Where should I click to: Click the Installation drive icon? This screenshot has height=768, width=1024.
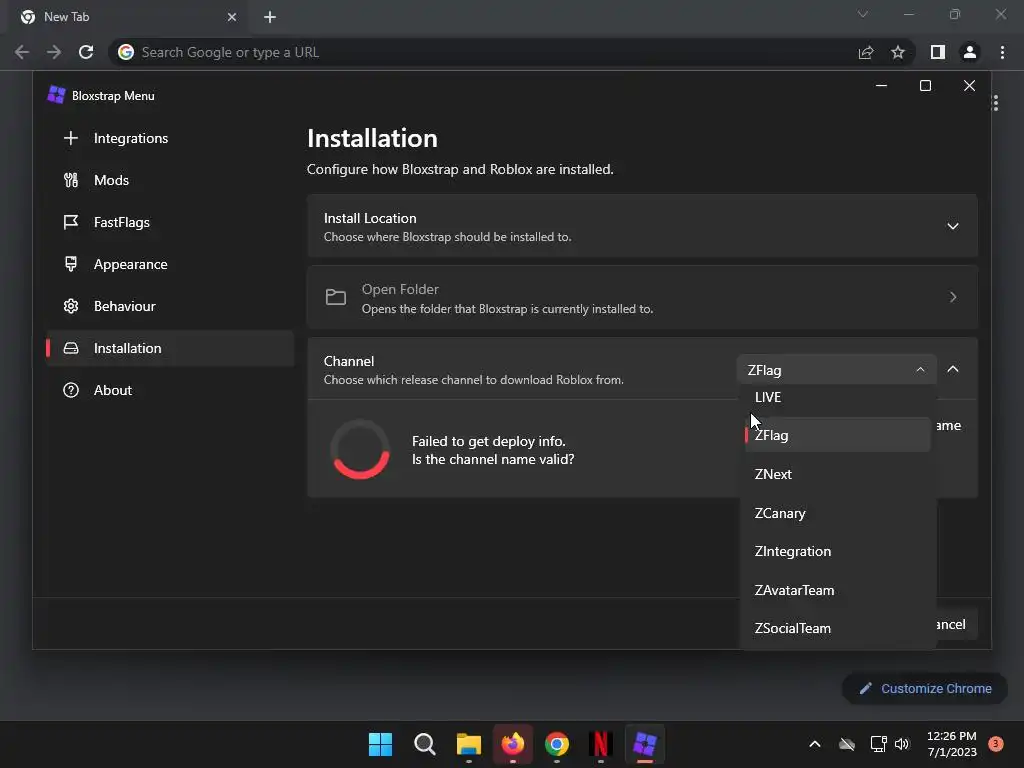(x=71, y=348)
